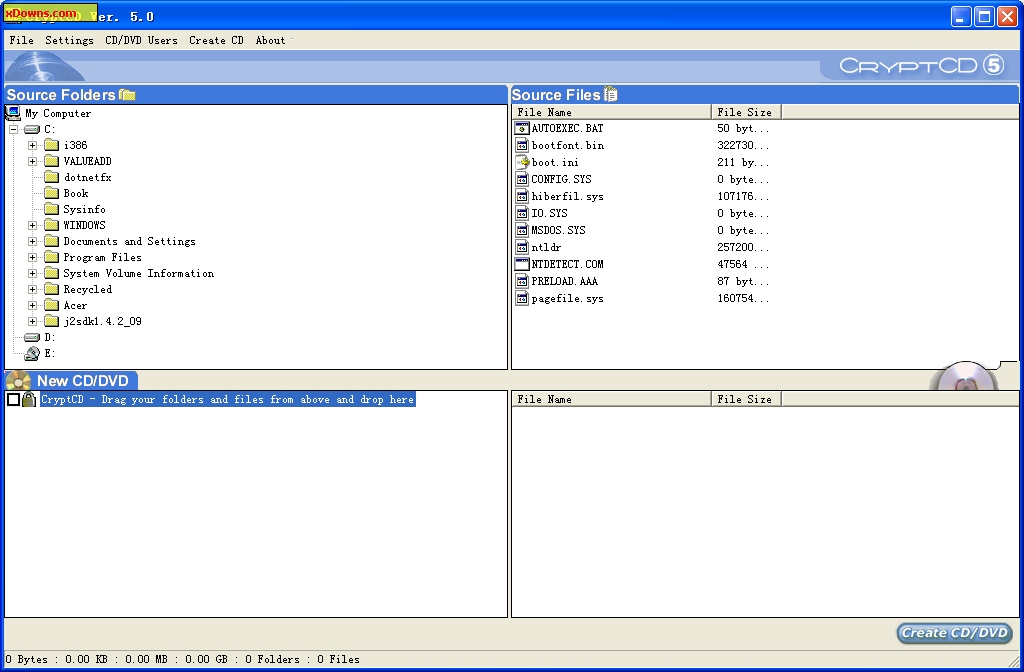The height and width of the screenshot is (672, 1024).
Task: Check the CryptCD root checkbox
Action: [x=13, y=399]
